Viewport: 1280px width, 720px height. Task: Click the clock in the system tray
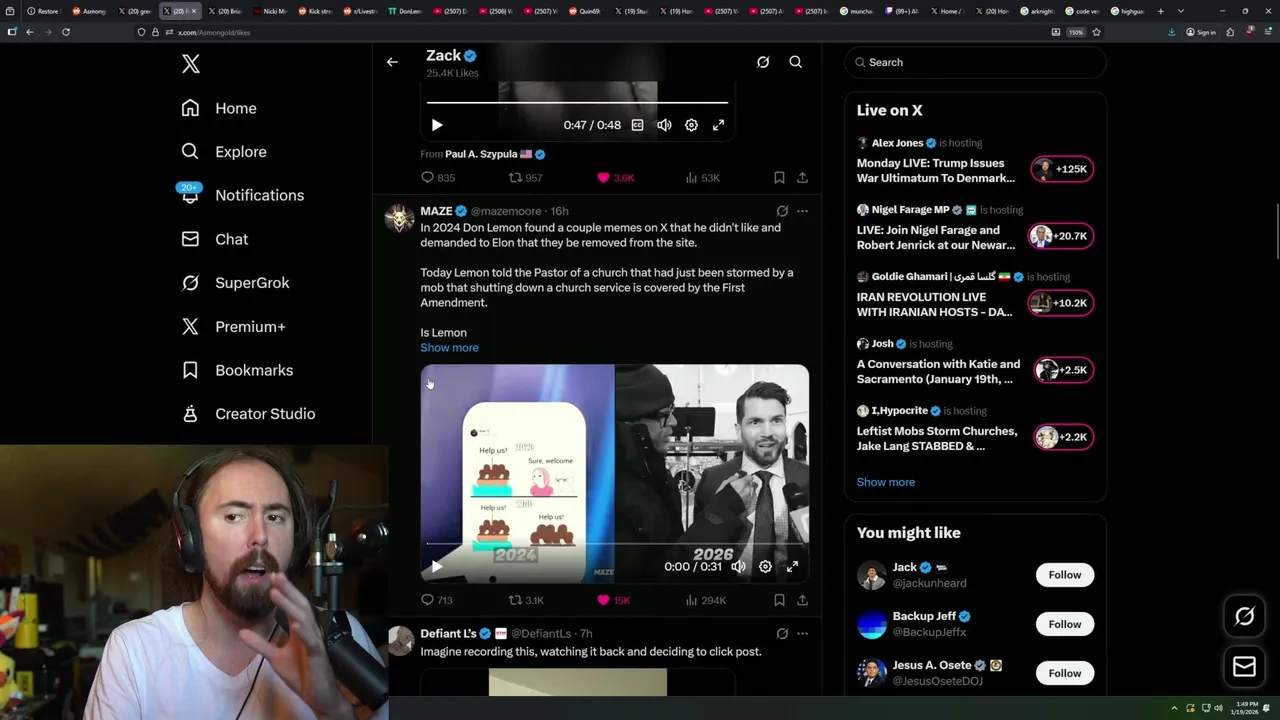(1247, 708)
